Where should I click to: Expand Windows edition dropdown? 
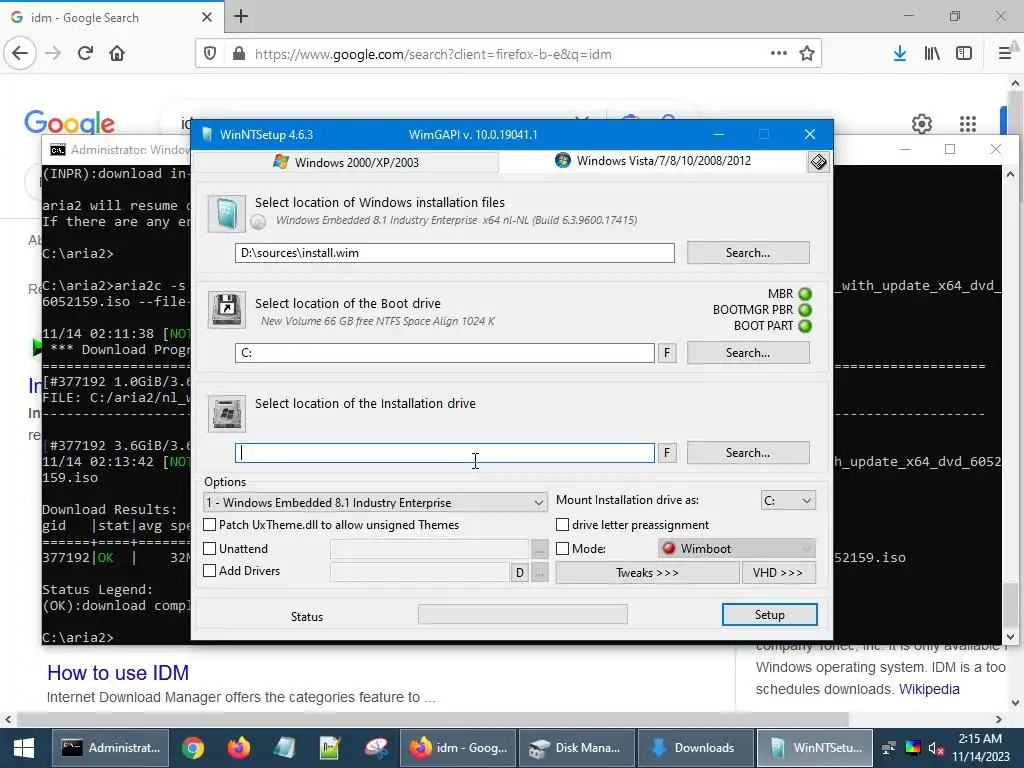[x=376, y=502]
